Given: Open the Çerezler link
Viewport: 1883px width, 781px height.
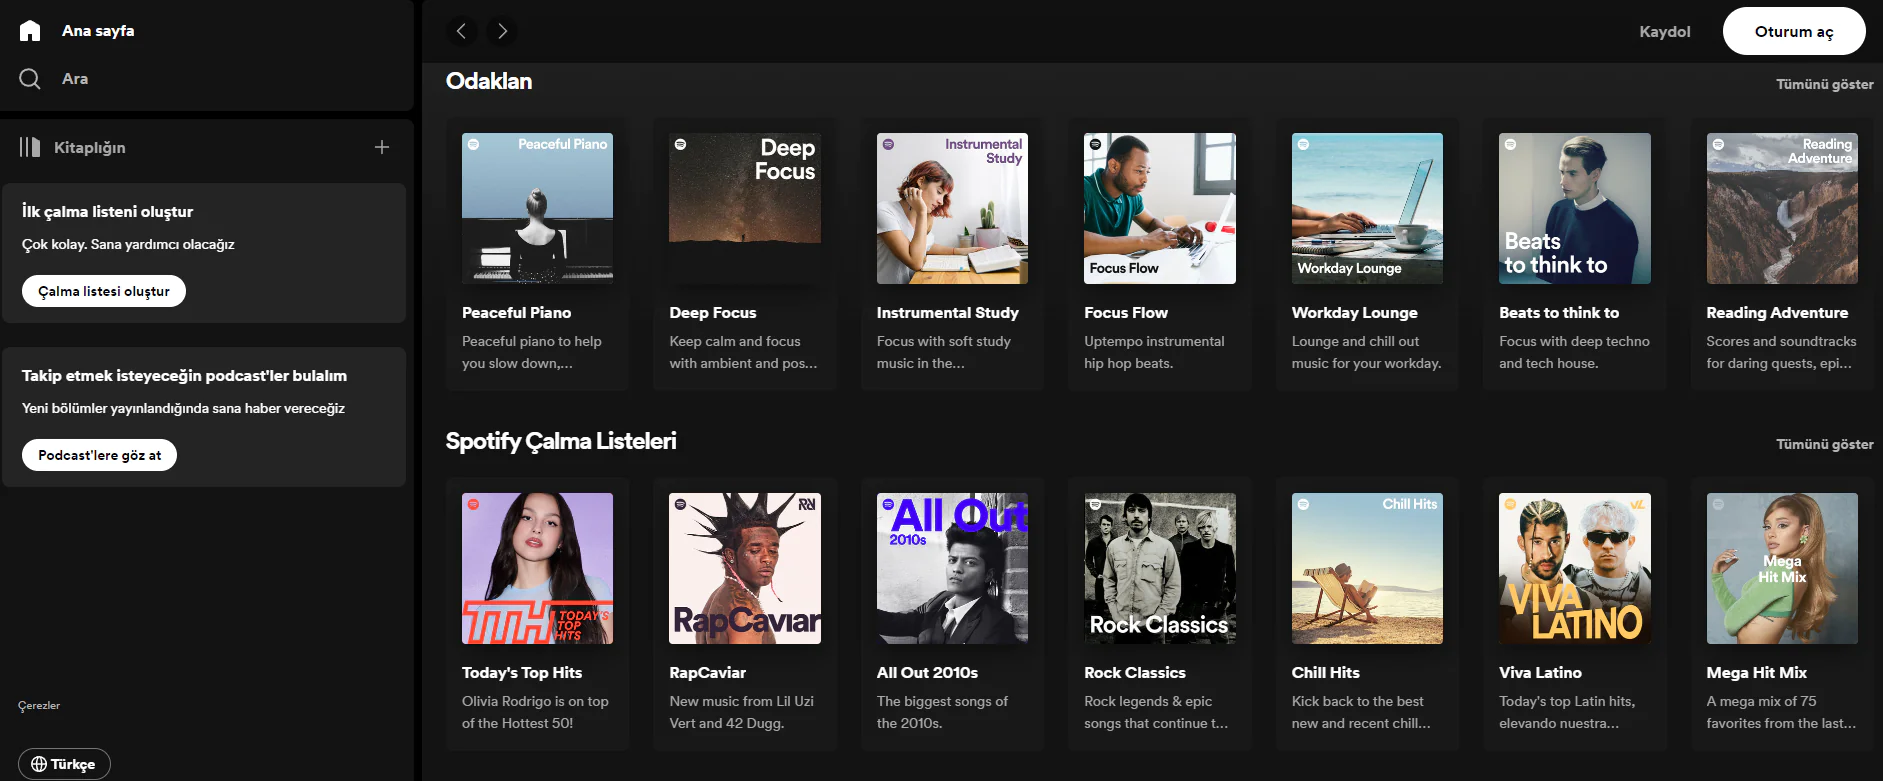Looking at the screenshot, I should tap(39, 705).
